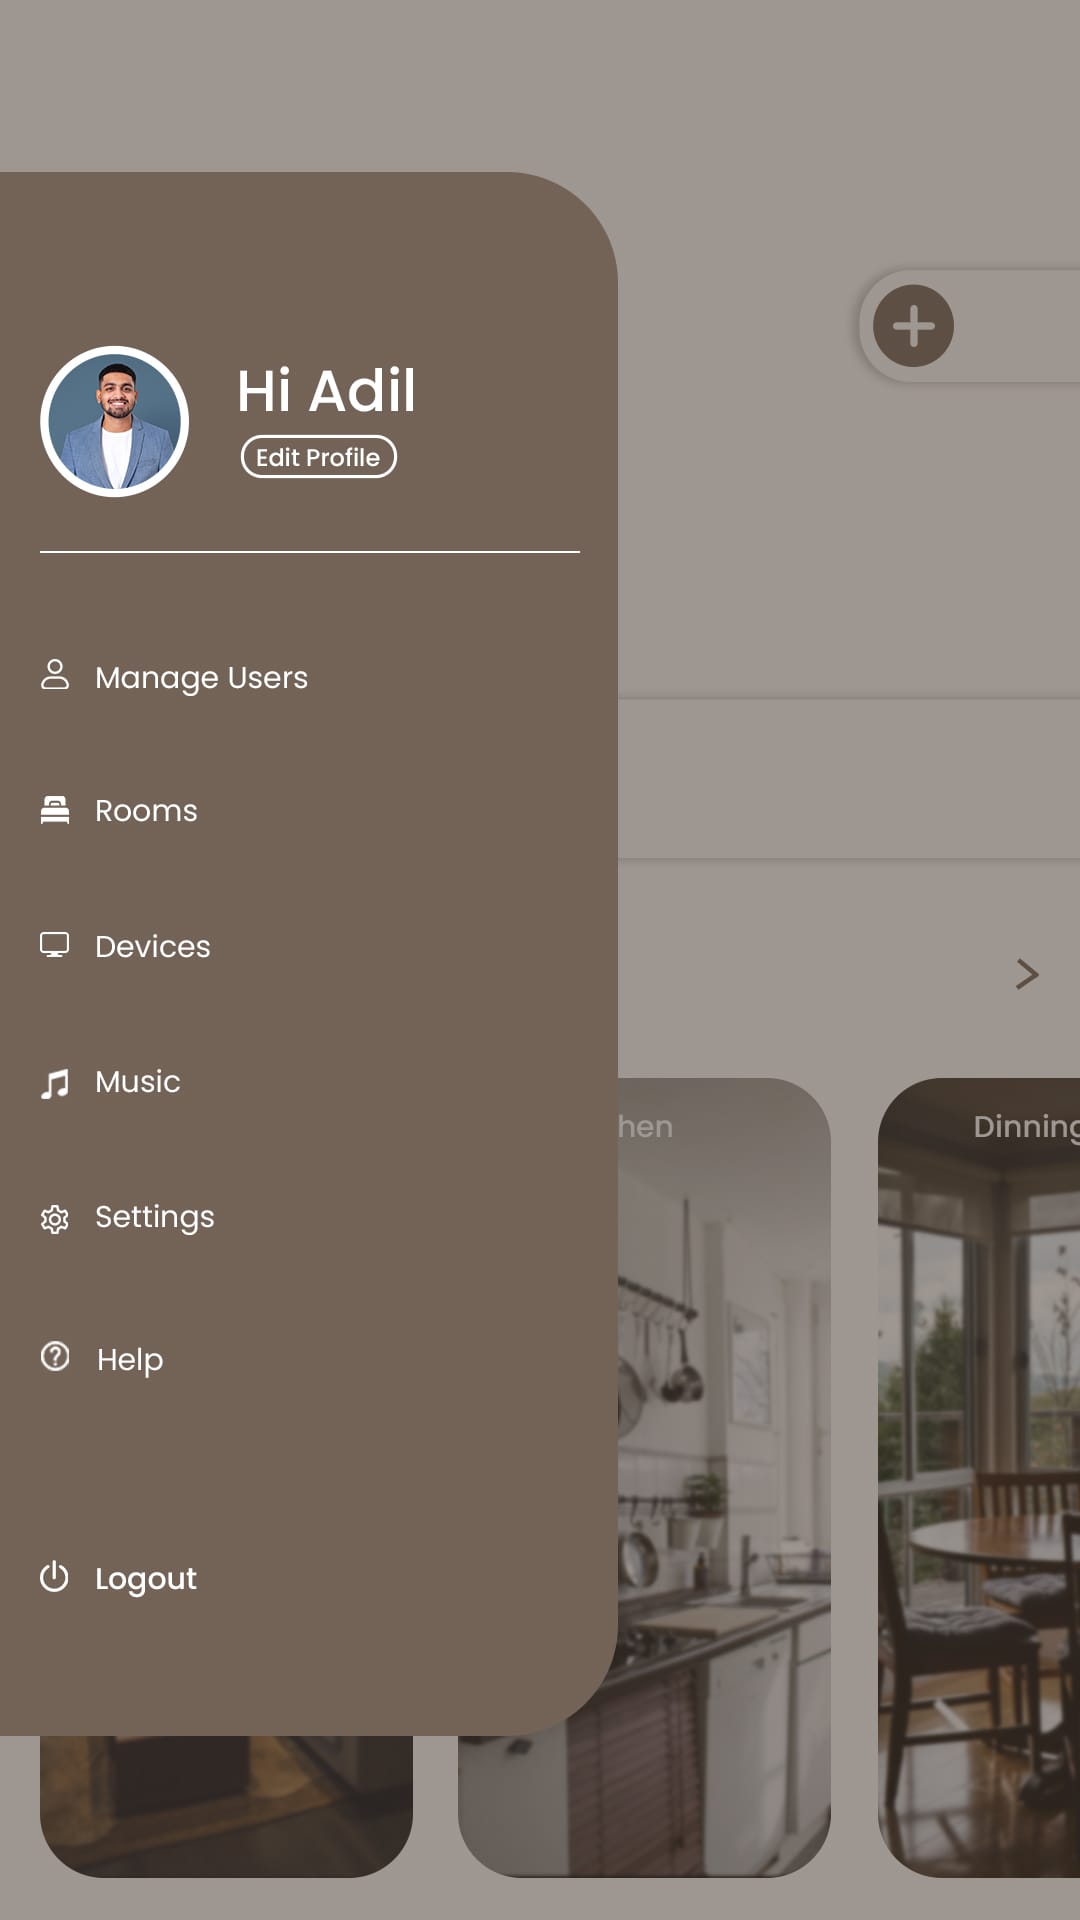Click the Music note icon

tap(55, 1083)
